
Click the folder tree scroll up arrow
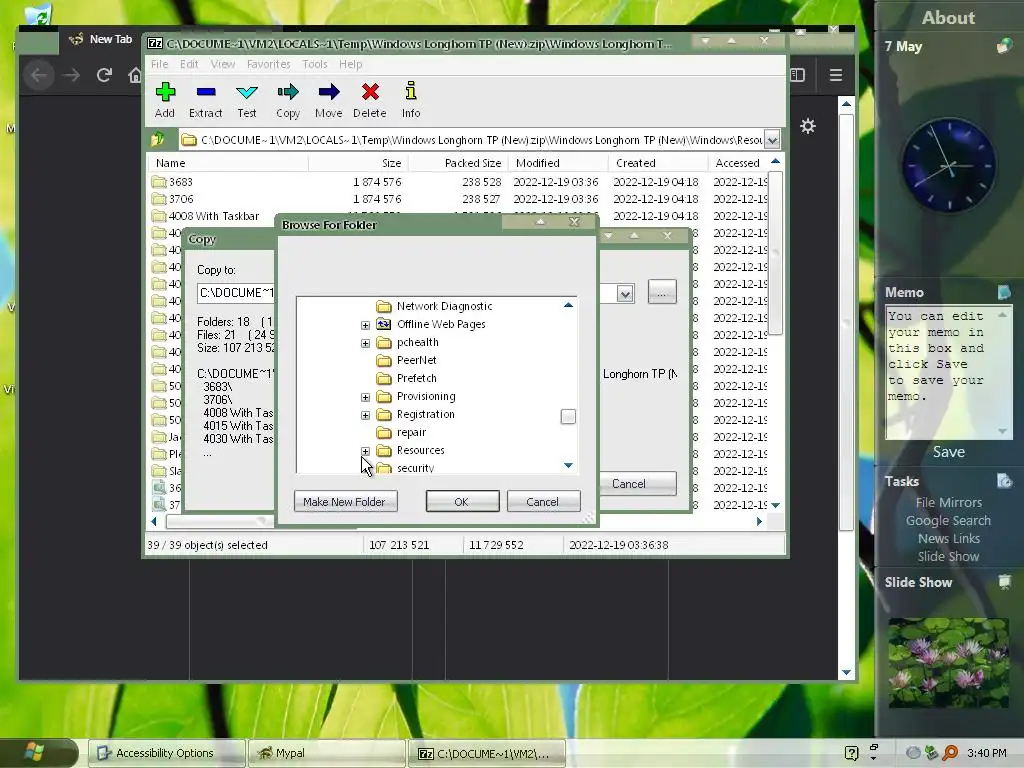click(x=568, y=305)
